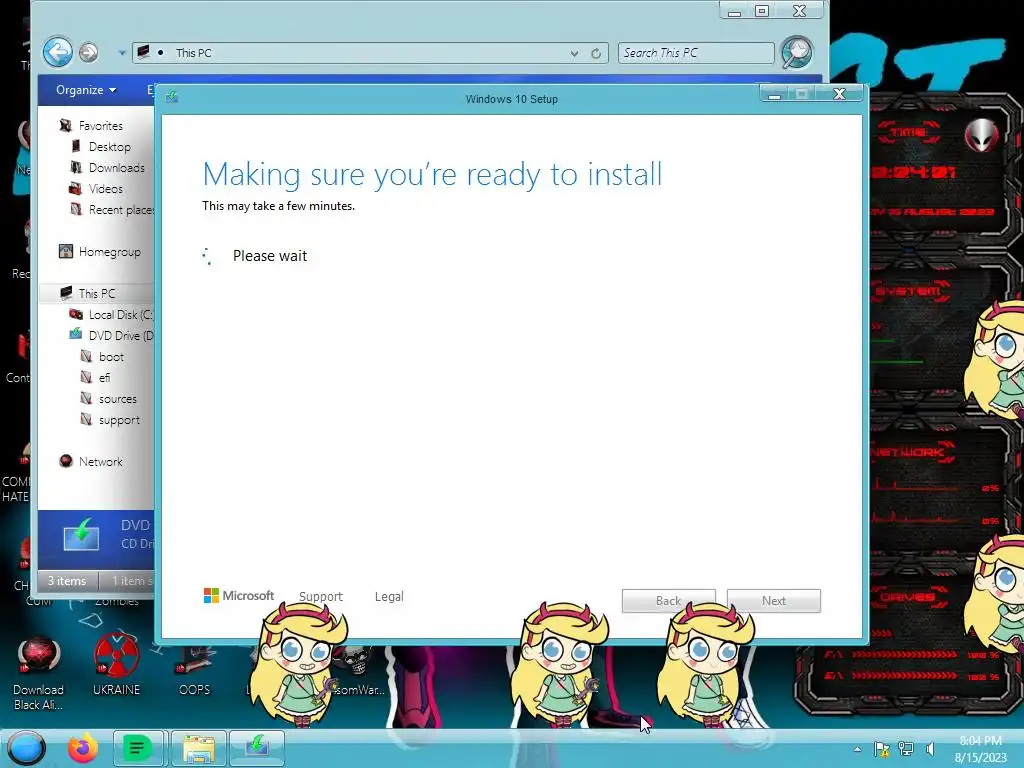Click the Next button in Setup
The height and width of the screenshot is (768, 1024).
774,601
